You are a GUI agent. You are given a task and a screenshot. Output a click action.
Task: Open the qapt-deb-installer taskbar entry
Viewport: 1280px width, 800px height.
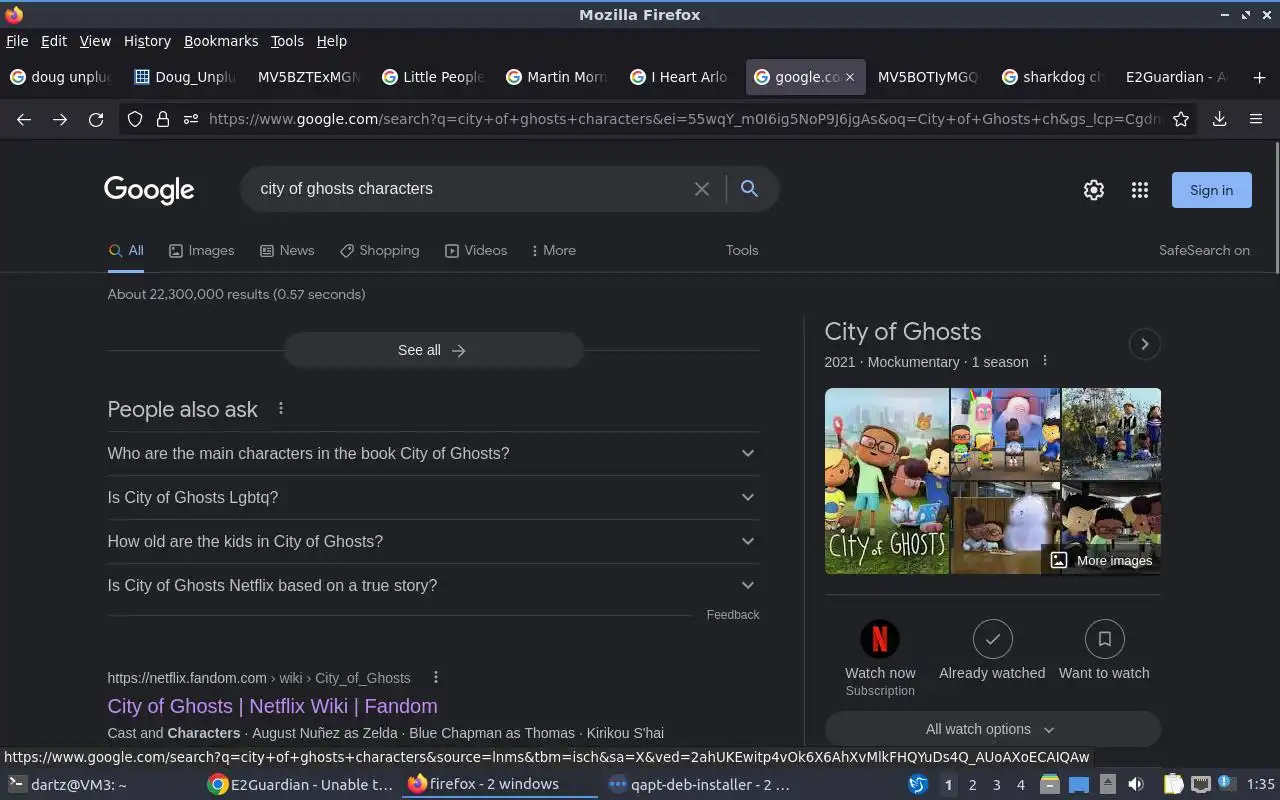[x=699, y=785]
